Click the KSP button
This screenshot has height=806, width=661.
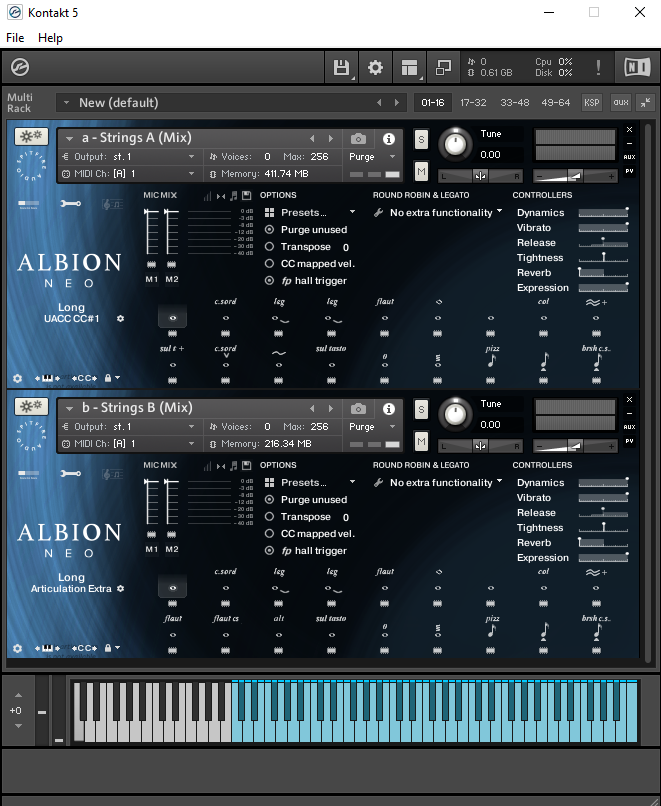[592, 102]
